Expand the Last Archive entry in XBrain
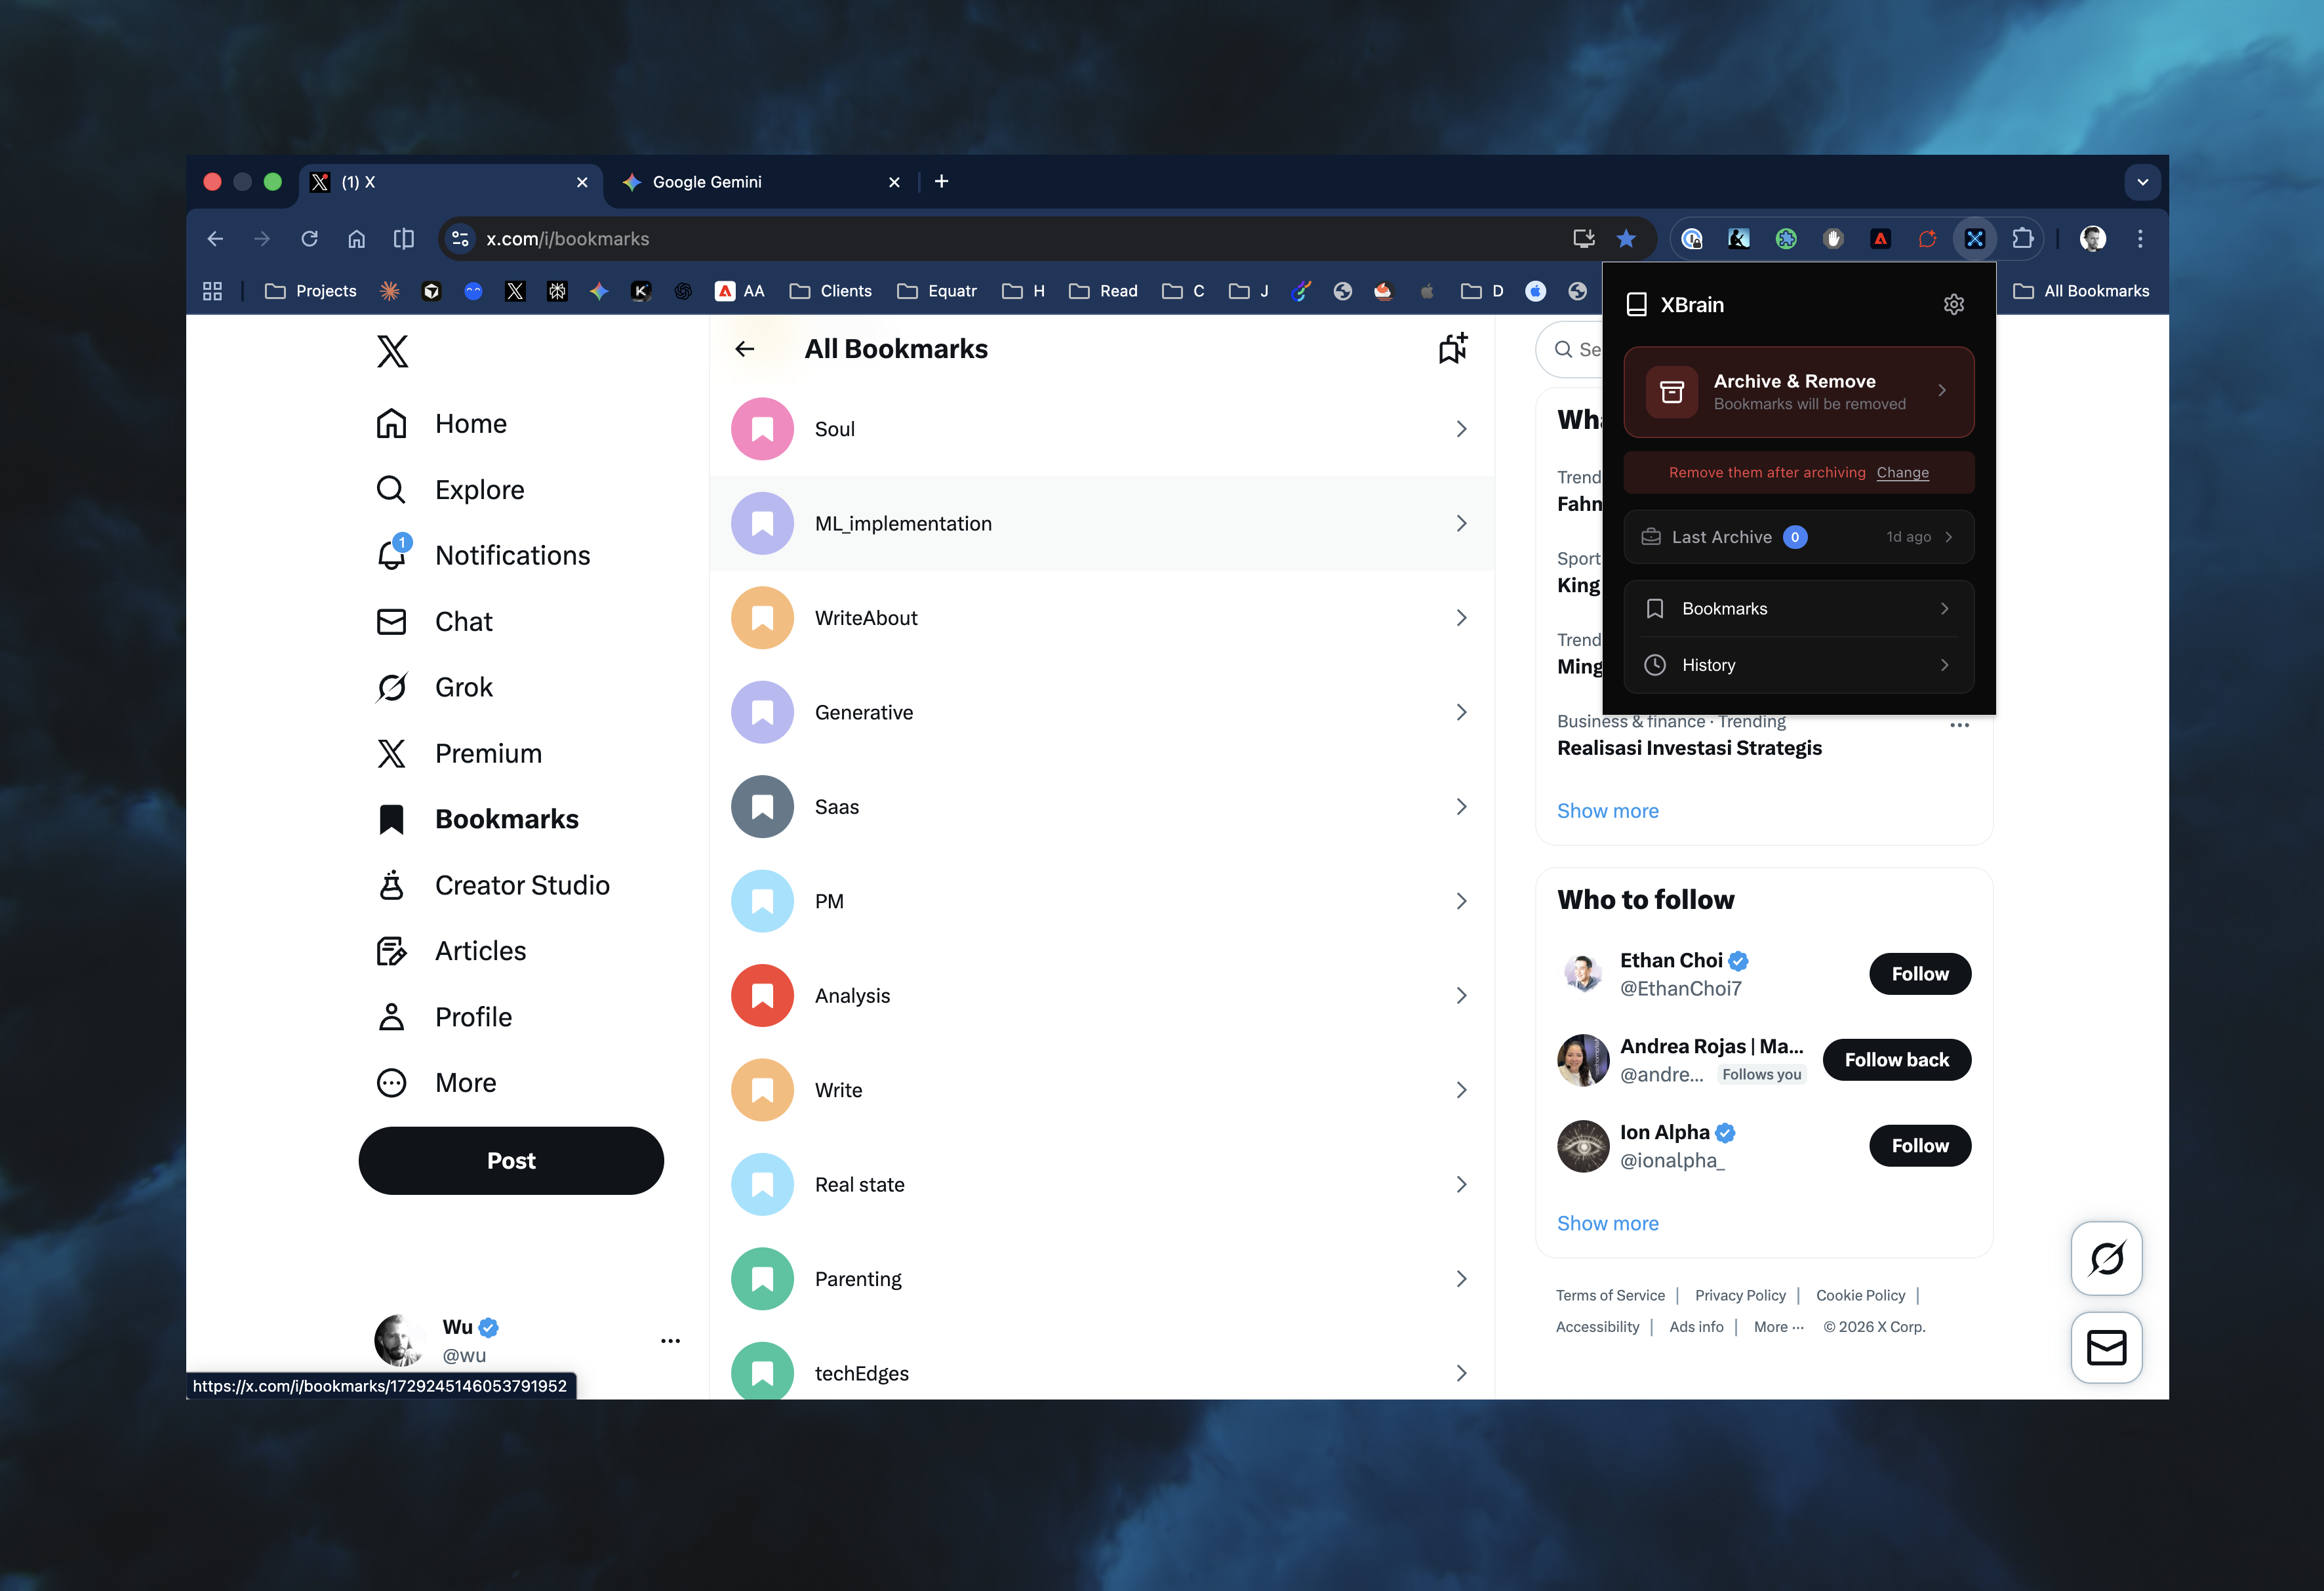The width and height of the screenshot is (2324, 1591). point(1797,537)
